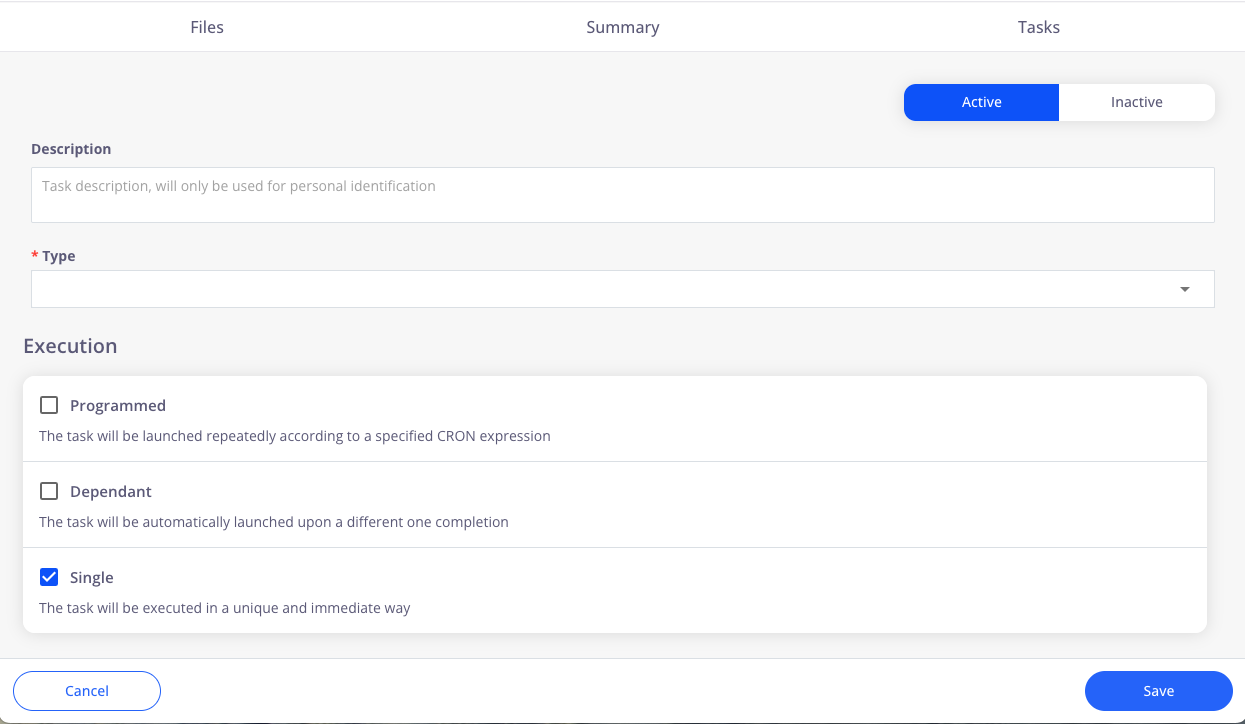Switch to the Summary tab
The height and width of the screenshot is (724, 1245).
(x=622, y=27)
